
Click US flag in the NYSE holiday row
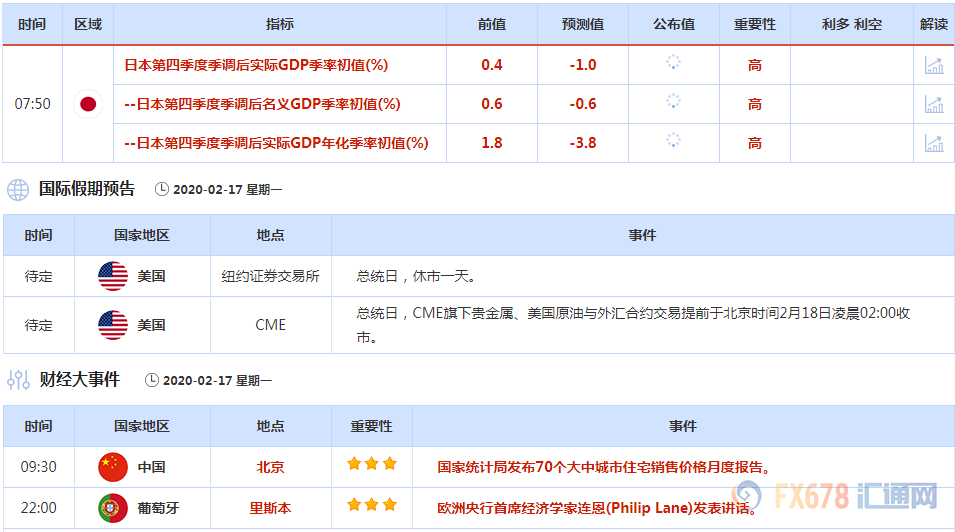(113, 276)
